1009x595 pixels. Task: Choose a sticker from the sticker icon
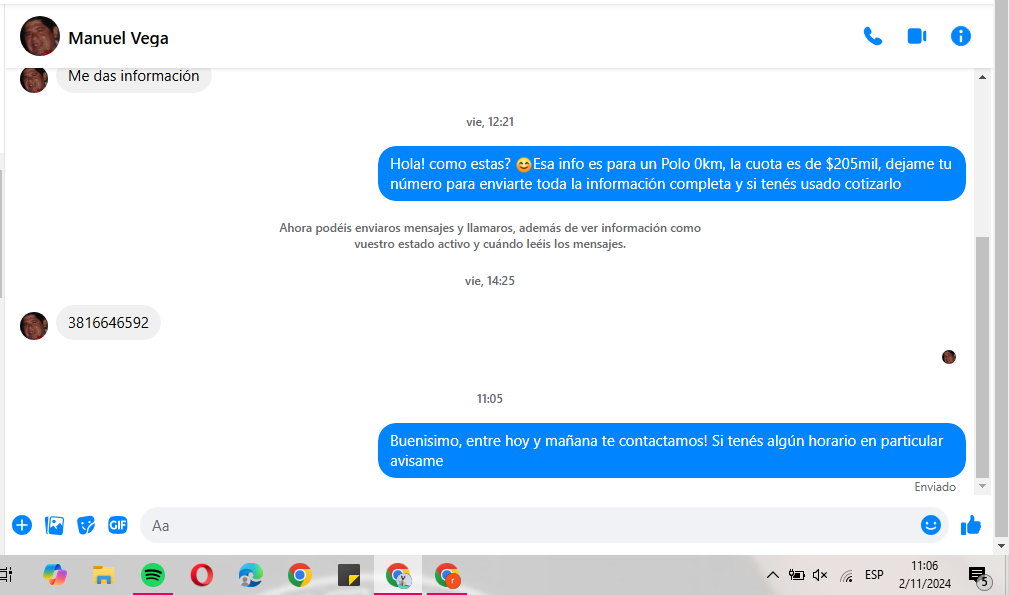pos(86,526)
